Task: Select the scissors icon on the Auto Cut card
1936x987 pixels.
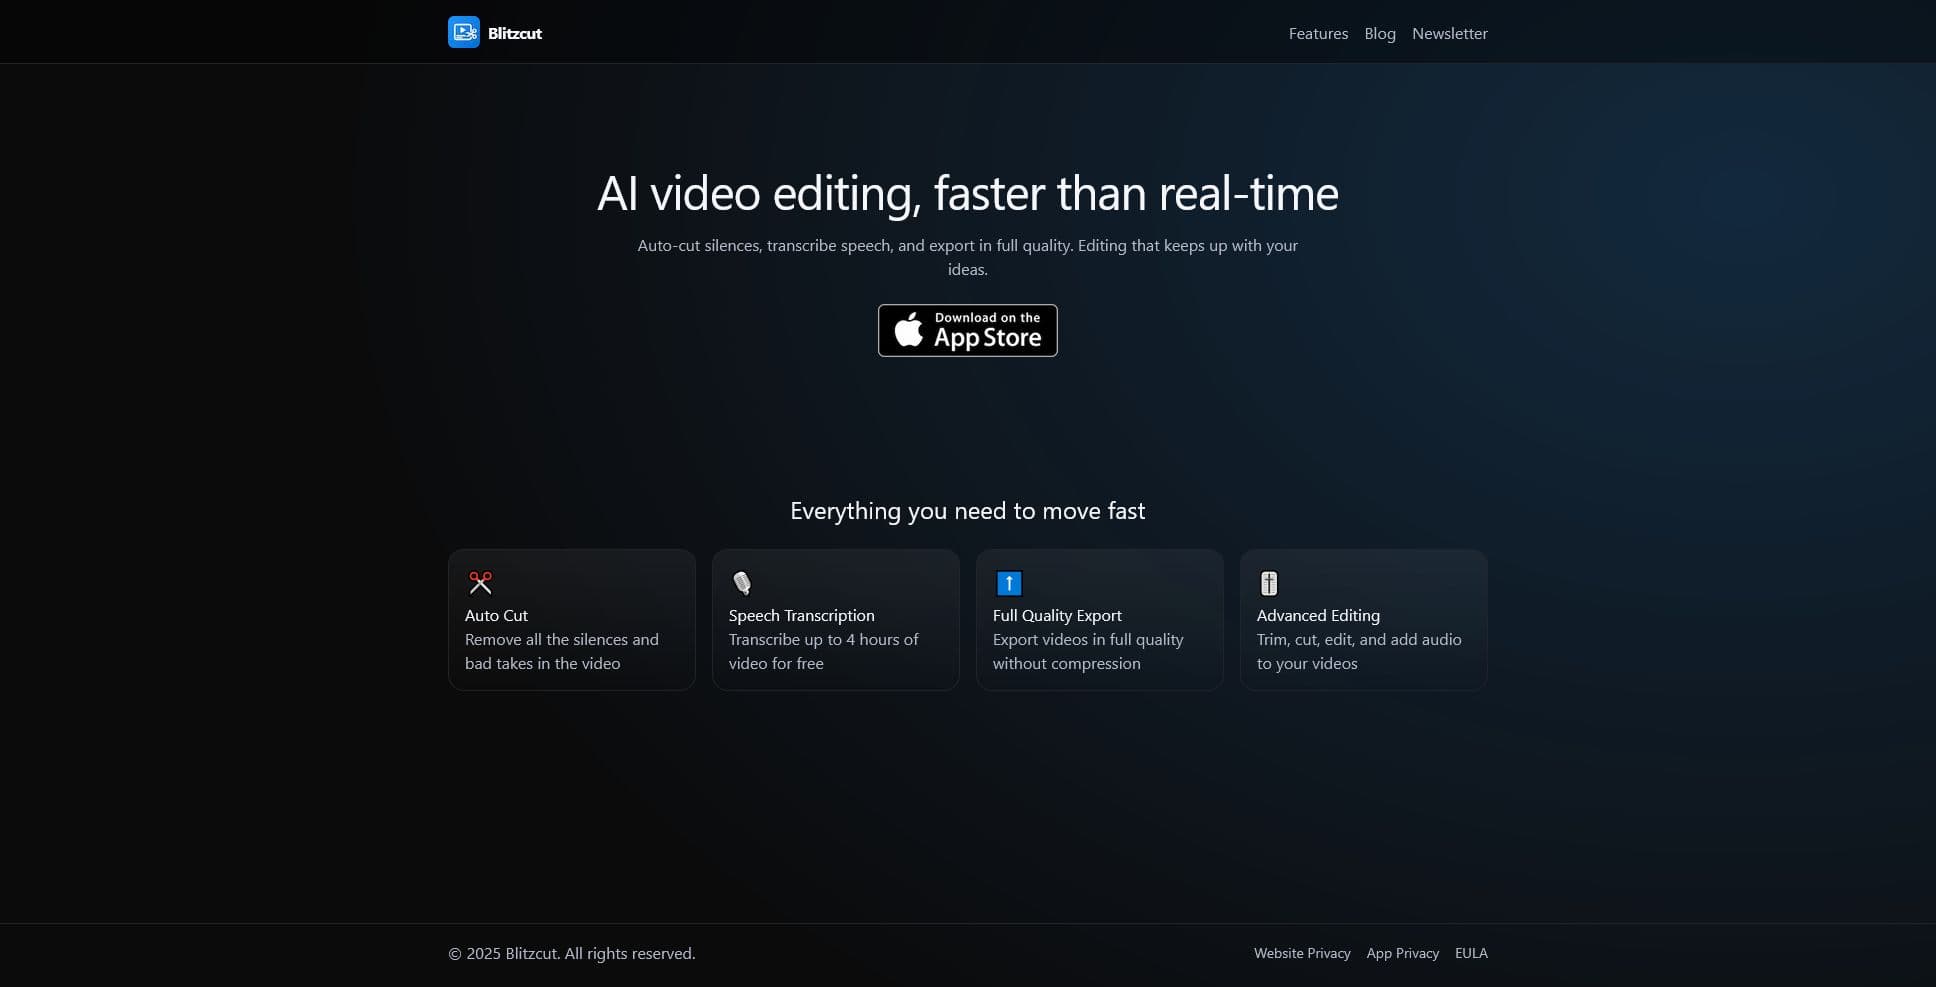Action: tap(480, 583)
